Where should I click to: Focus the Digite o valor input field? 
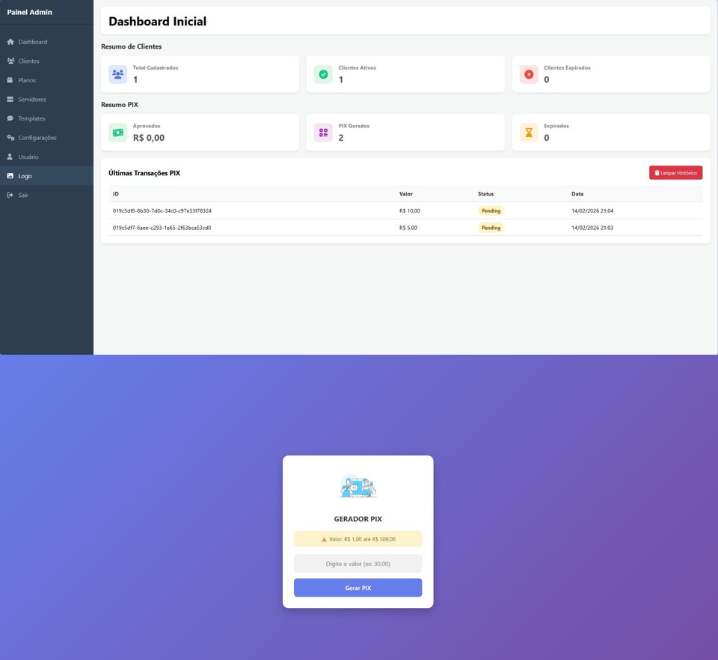click(x=358, y=563)
